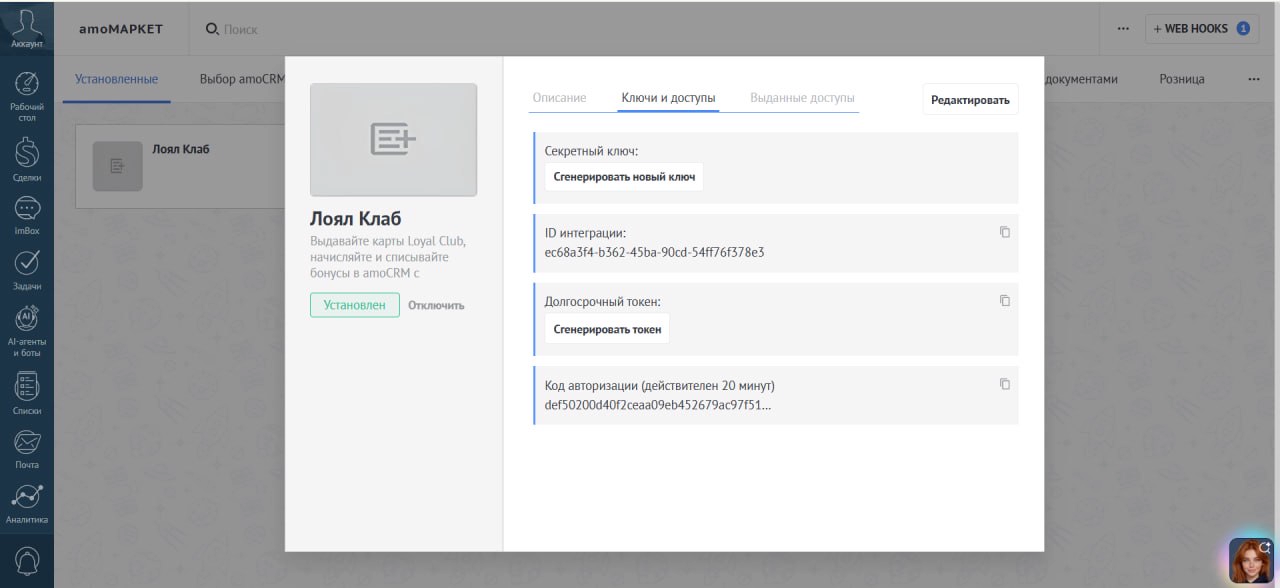Open Рабочий стол dashboard in sidebar
1280x588 pixels.
point(27,96)
